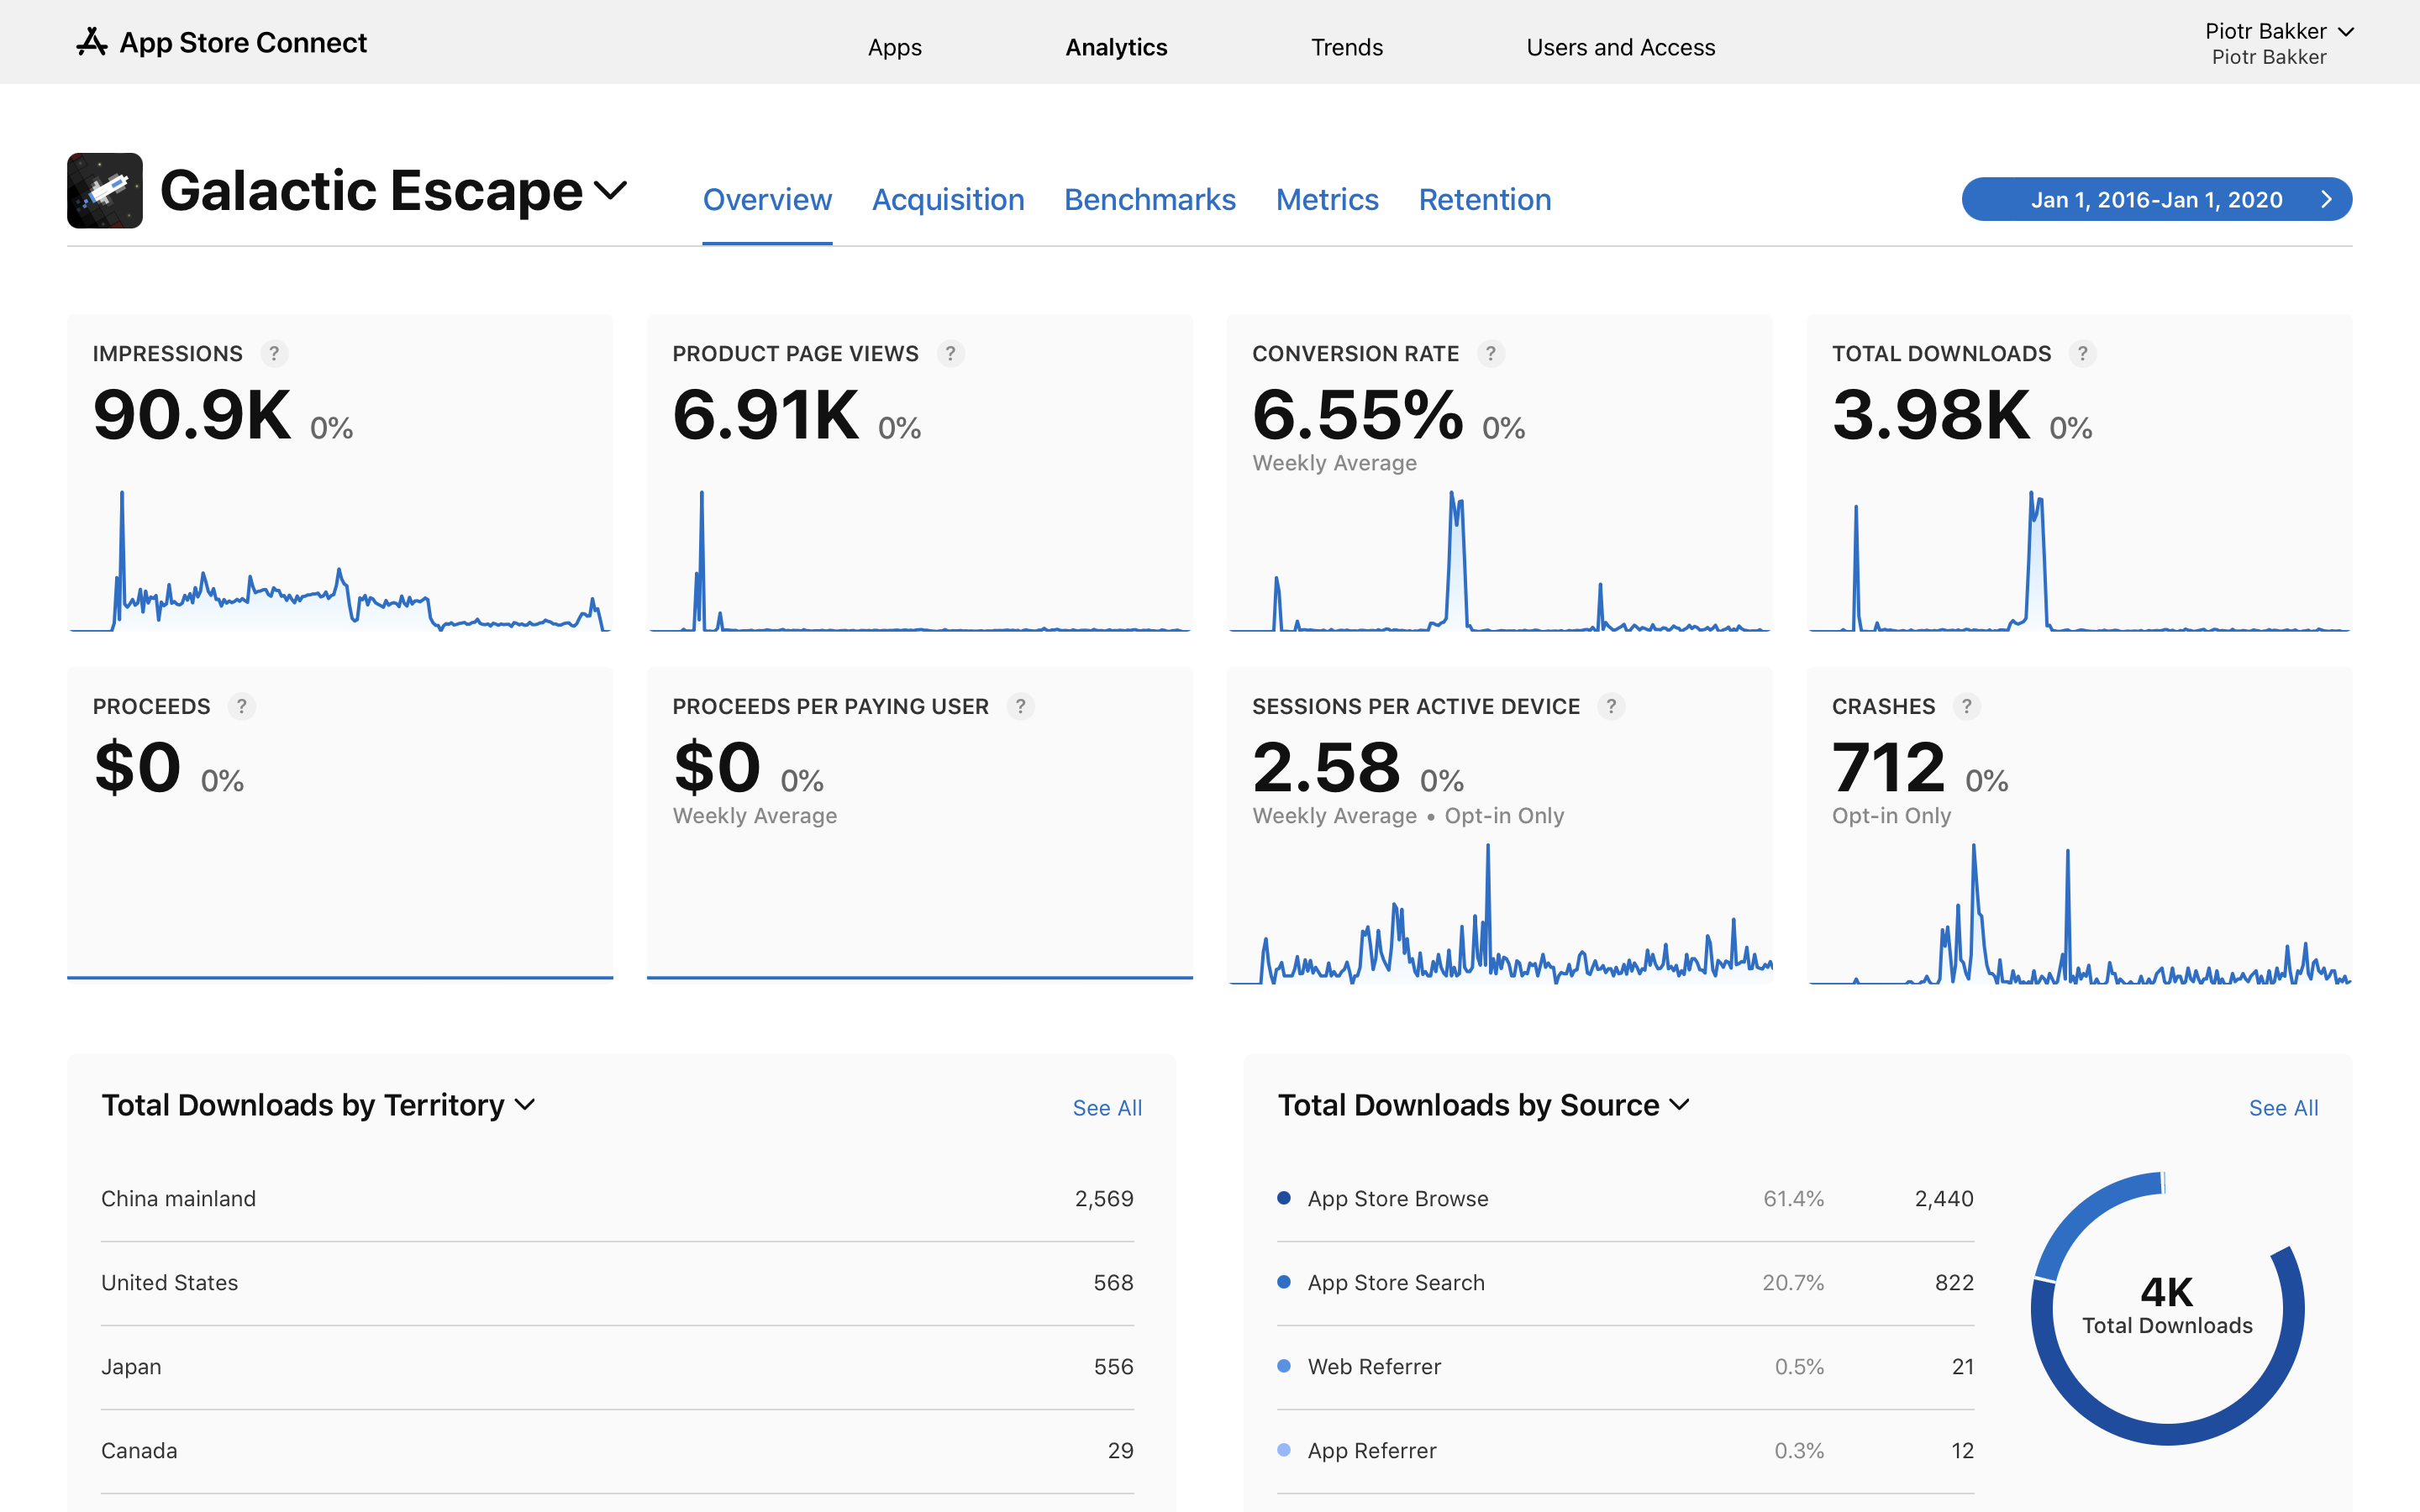
Task: Open the date range Jan 1, 2016-Jan 1, 2020 picker
Action: click(x=2157, y=199)
